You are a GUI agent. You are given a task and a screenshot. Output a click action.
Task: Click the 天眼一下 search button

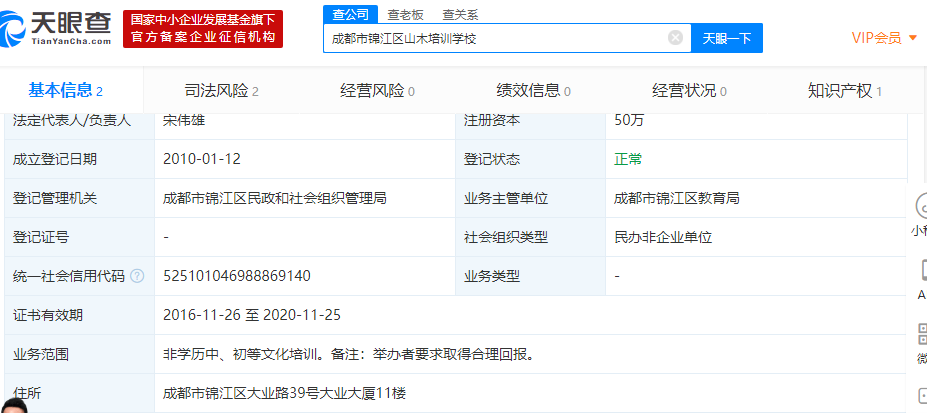727,38
